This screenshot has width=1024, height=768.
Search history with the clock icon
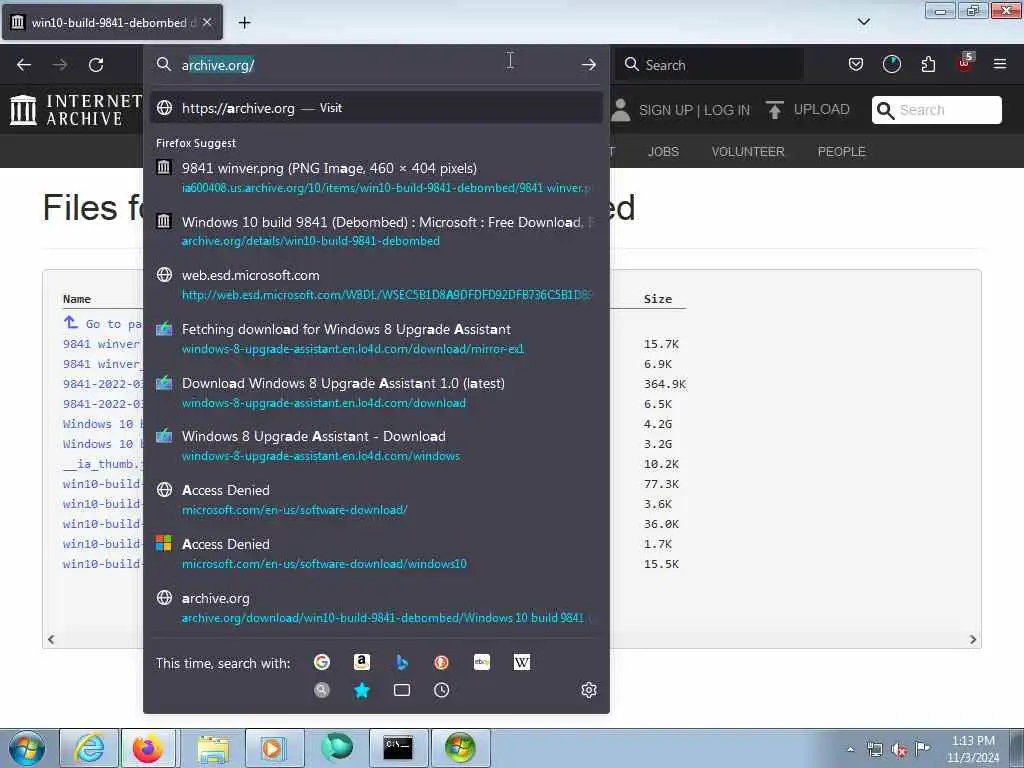441,690
